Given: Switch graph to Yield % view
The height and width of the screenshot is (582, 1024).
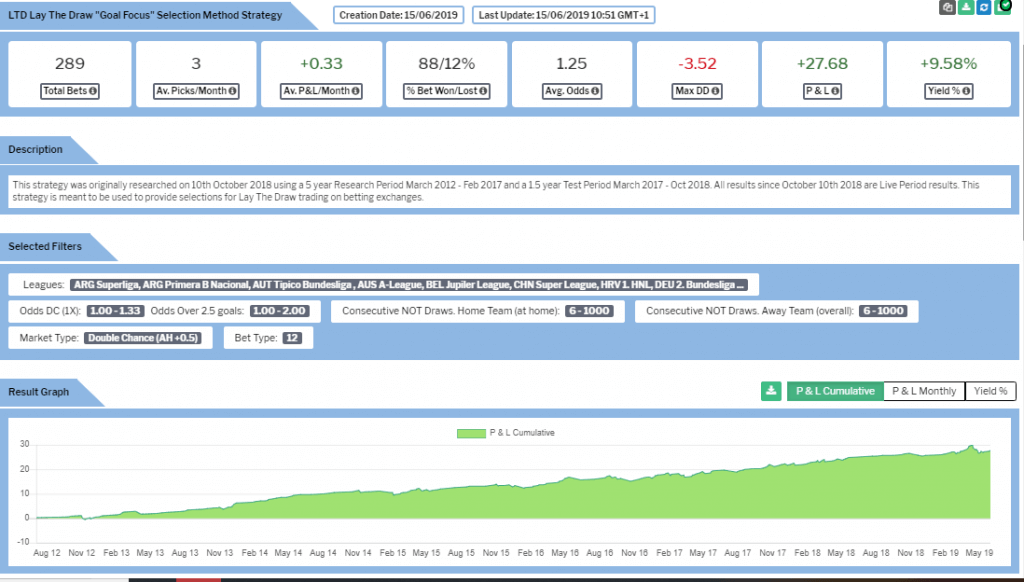Looking at the screenshot, I should point(990,391).
